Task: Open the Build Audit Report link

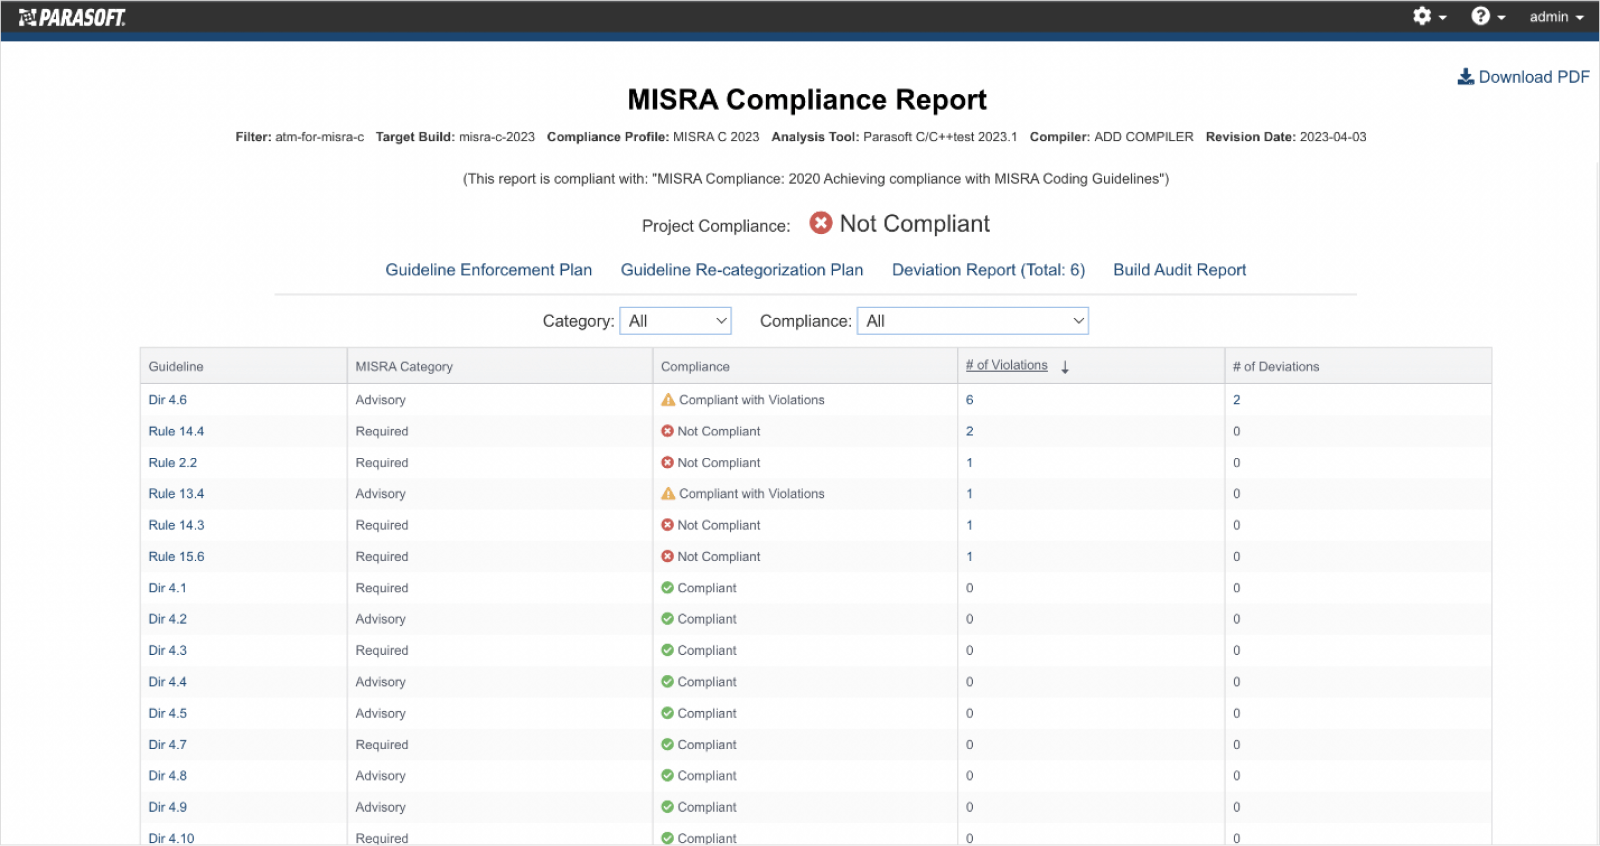Action: point(1179,270)
